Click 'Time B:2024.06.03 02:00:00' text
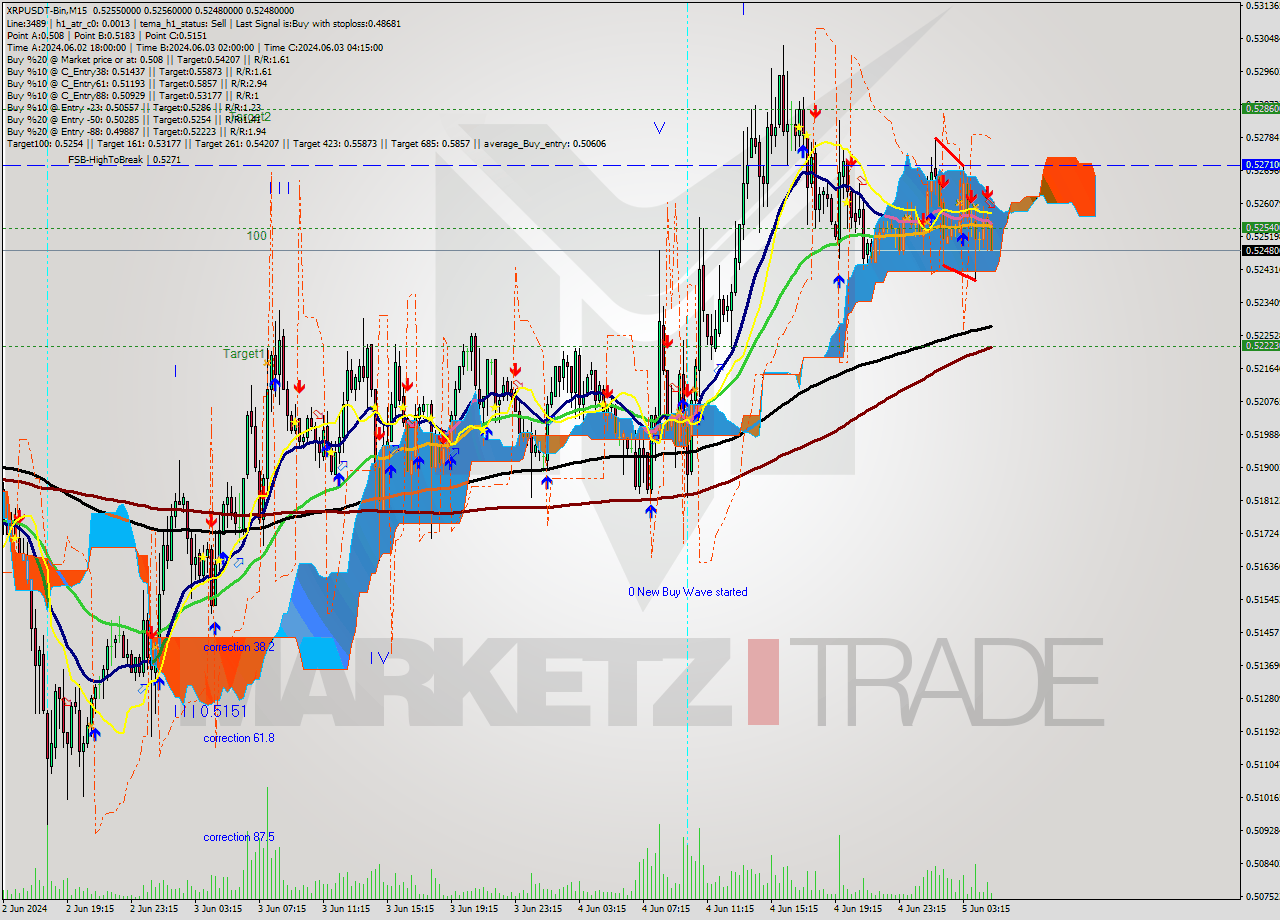Image resolution: width=1280 pixels, height=920 pixels. pos(194,47)
